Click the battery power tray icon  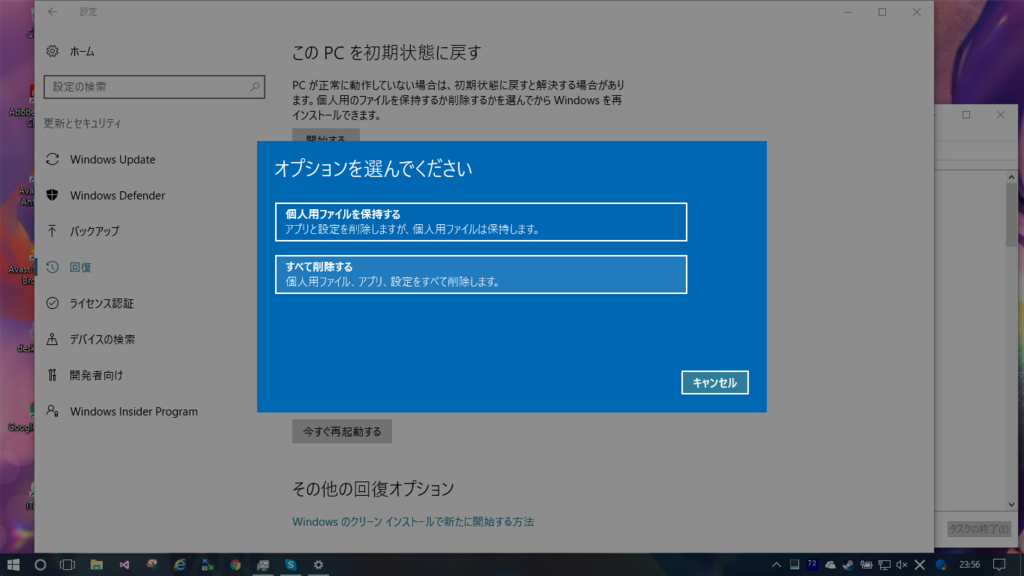coord(866,565)
